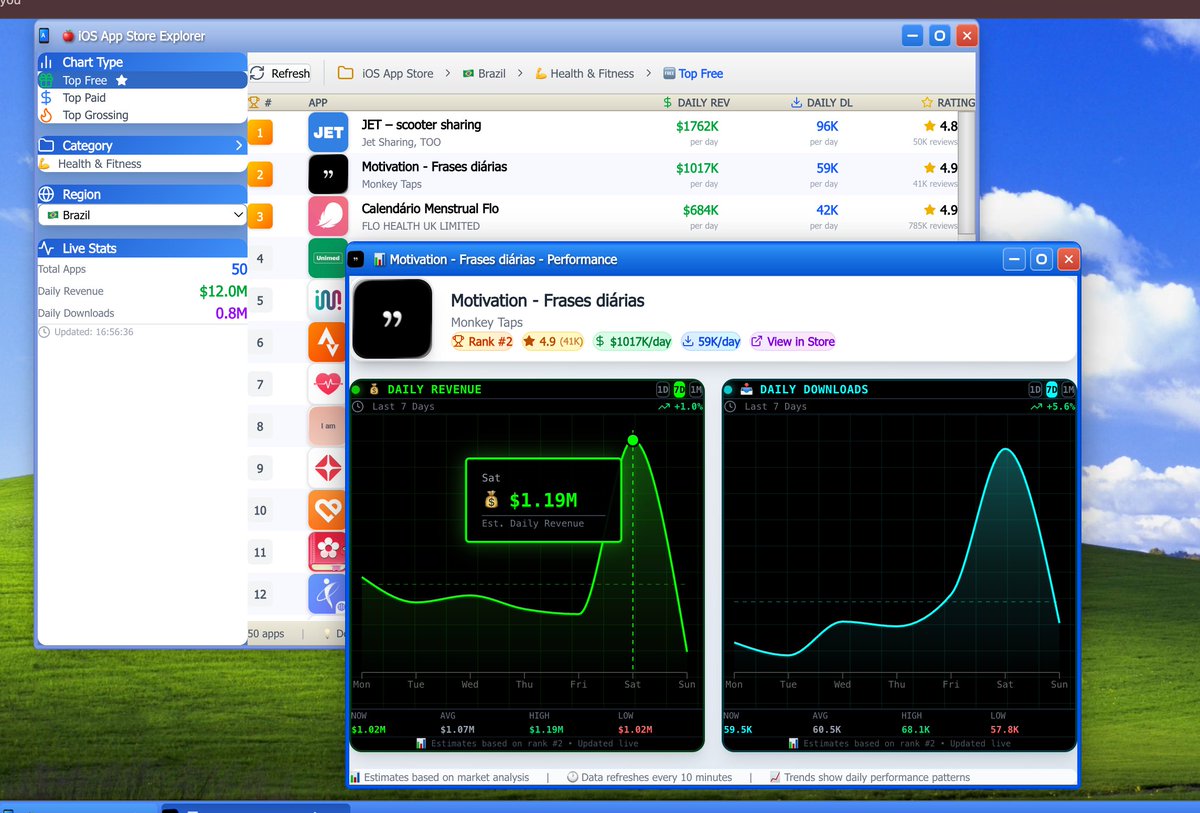Open the Brazil region dropdown
Viewport: 1200px width, 813px height.
click(x=142, y=215)
